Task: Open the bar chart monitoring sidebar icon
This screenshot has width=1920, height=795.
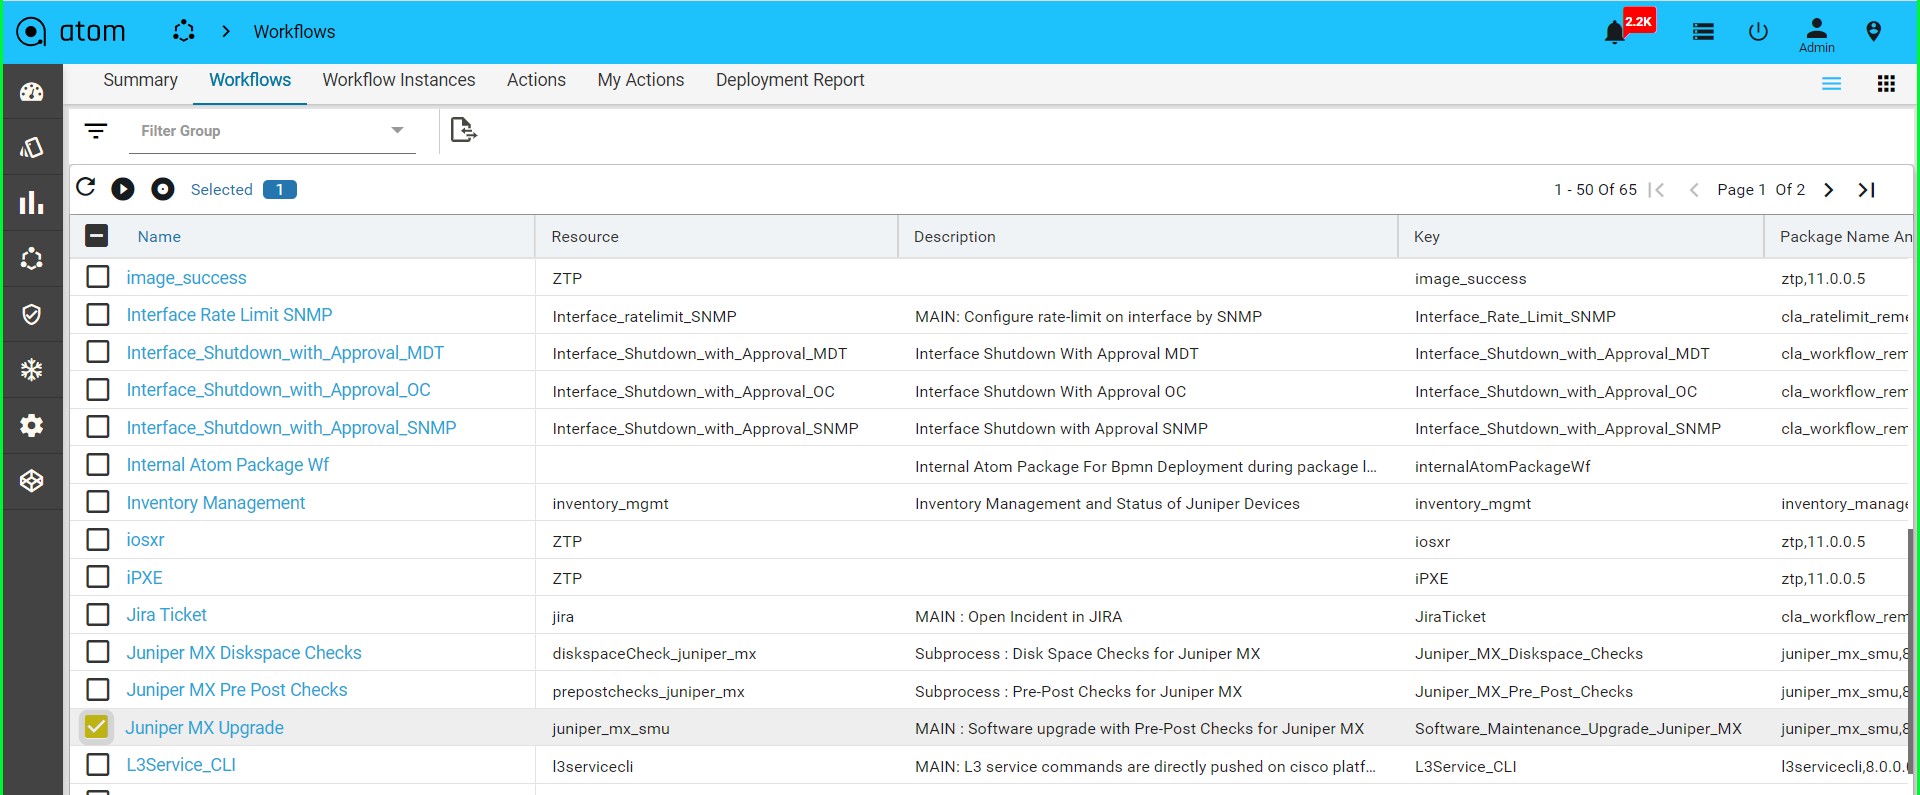Action: pyautogui.click(x=32, y=203)
